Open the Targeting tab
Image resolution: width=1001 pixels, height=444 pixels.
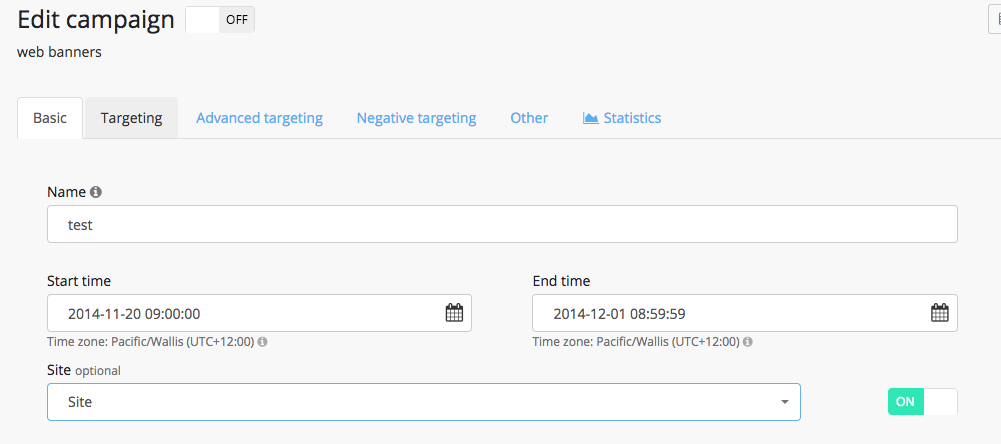coord(131,118)
